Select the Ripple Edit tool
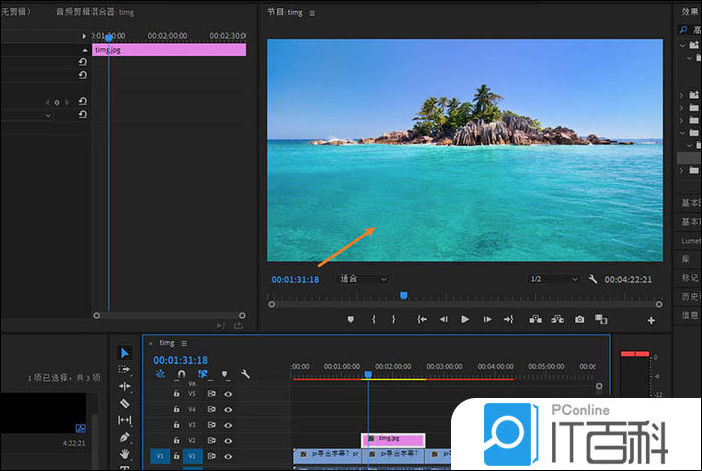702x471 pixels. point(125,386)
